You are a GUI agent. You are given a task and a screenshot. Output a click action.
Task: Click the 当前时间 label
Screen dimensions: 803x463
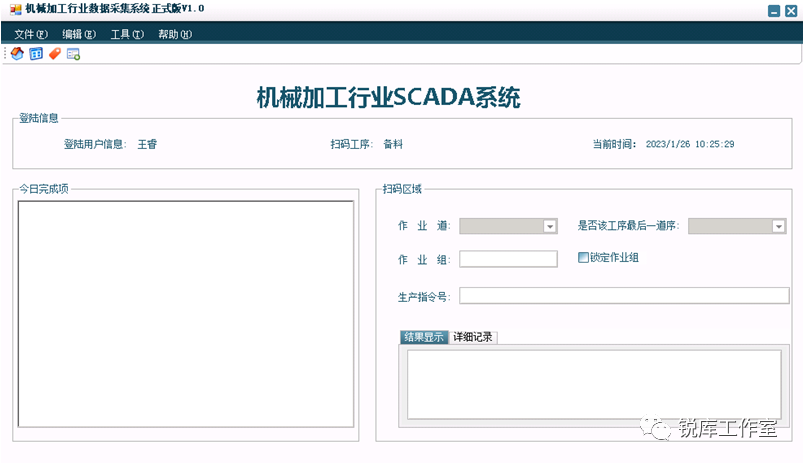(615, 144)
